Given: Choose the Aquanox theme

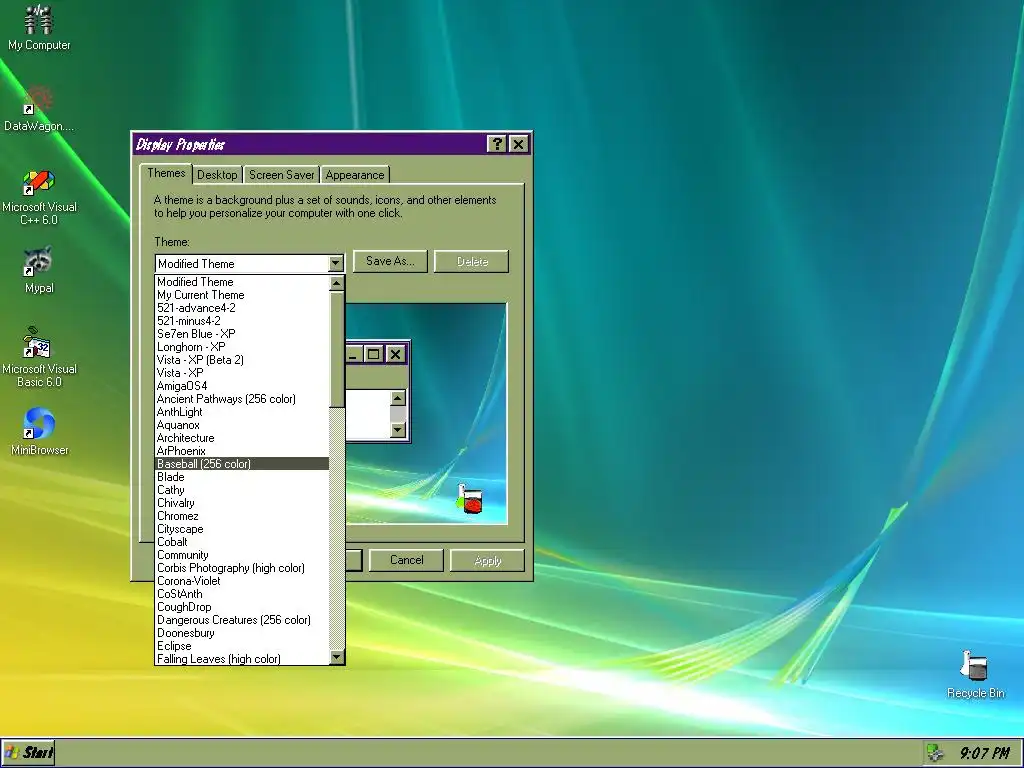Looking at the screenshot, I should coord(242,425).
